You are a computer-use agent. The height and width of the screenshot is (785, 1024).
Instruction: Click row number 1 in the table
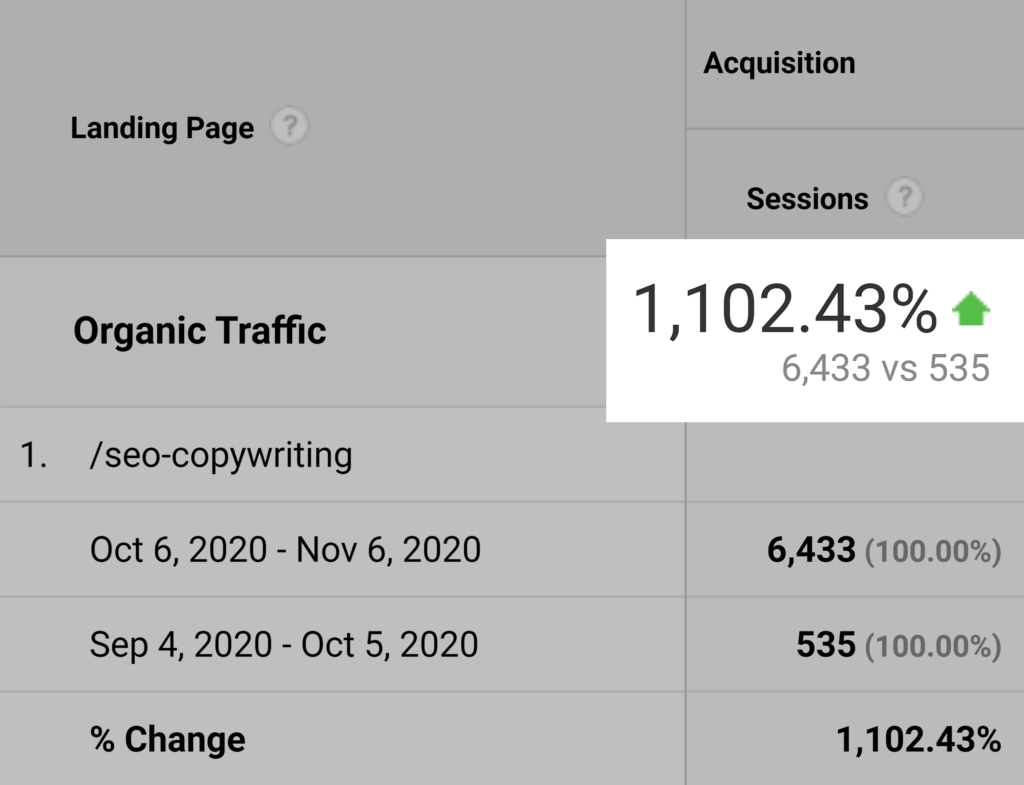click(x=34, y=456)
